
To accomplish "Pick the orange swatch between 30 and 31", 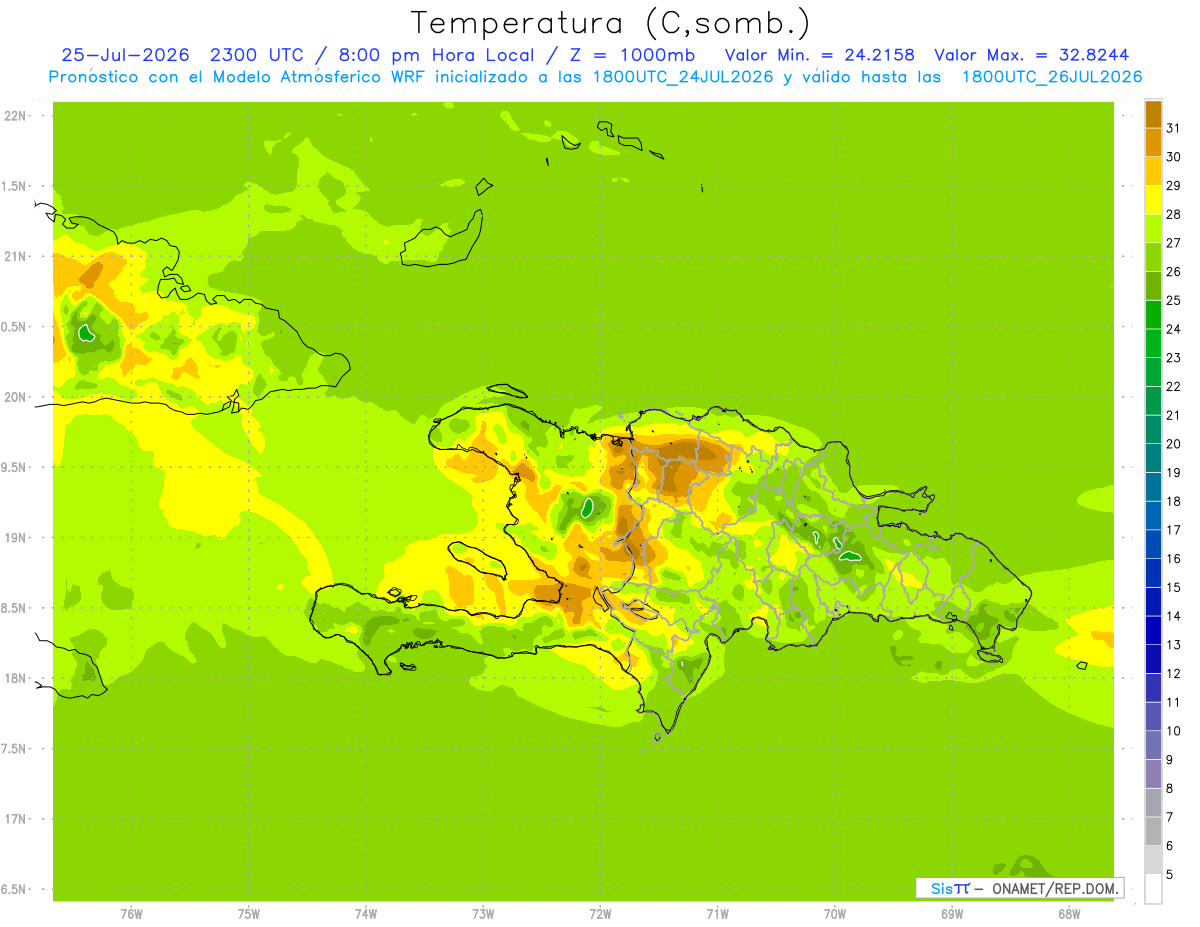I will point(1153,143).
